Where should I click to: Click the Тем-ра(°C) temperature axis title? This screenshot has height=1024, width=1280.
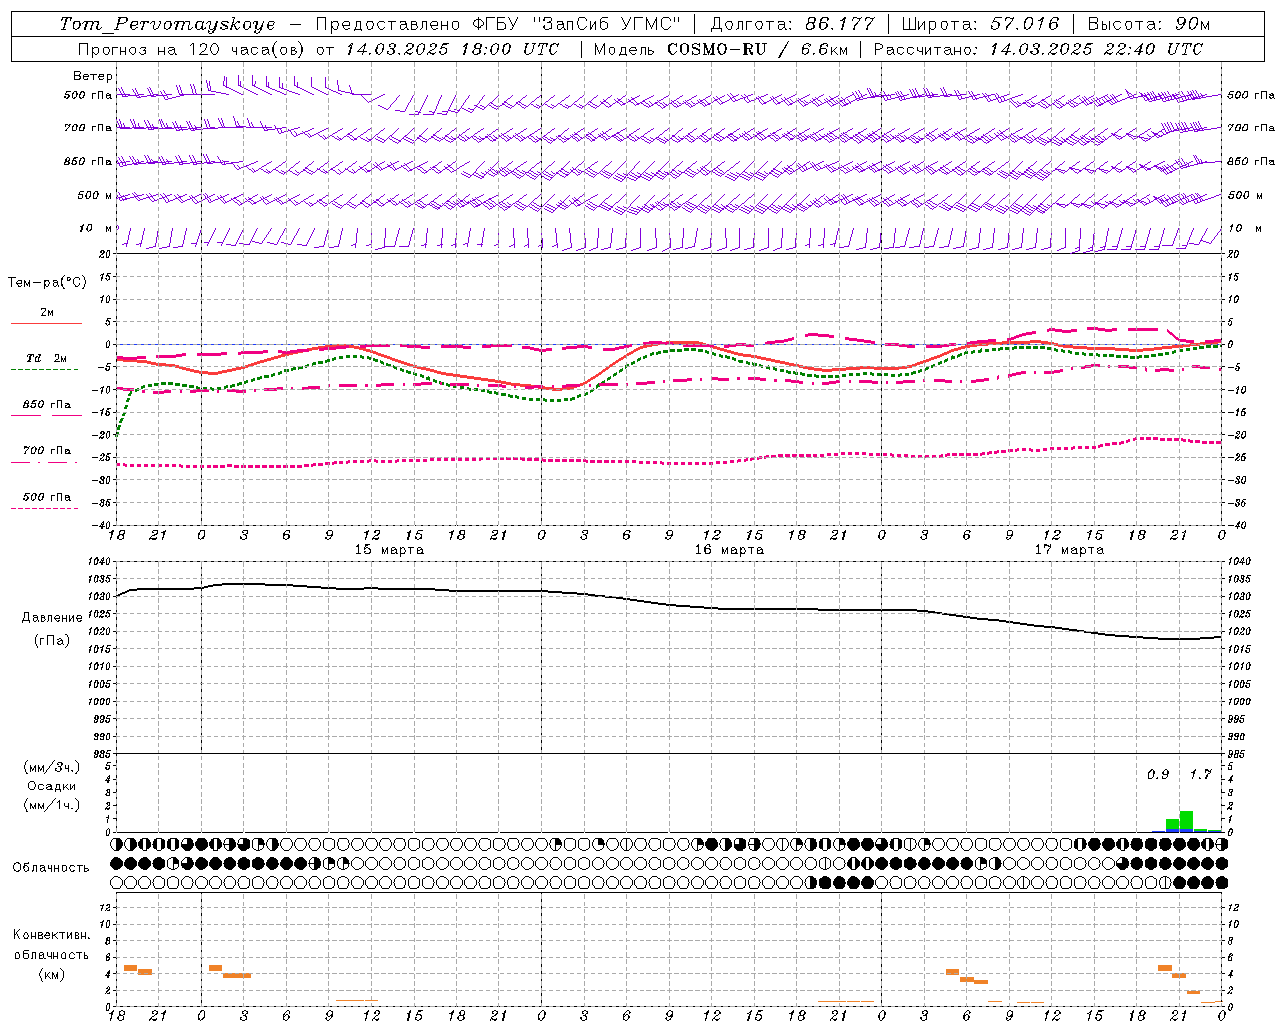(47, 283)
